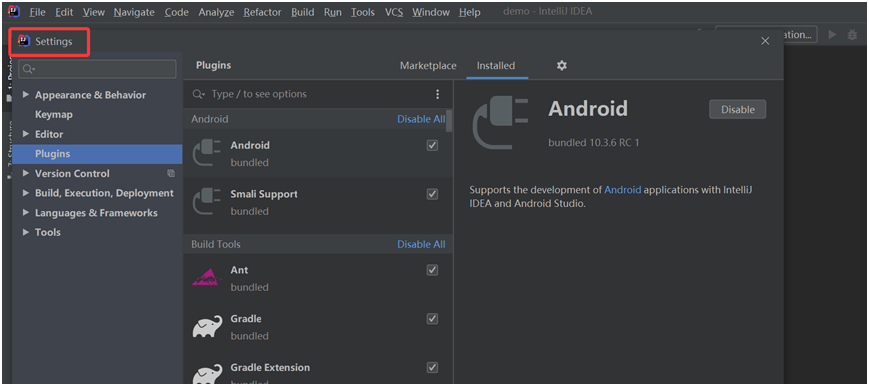
Task: Click the Smali Support plugin icon
Action: point(206,201)
